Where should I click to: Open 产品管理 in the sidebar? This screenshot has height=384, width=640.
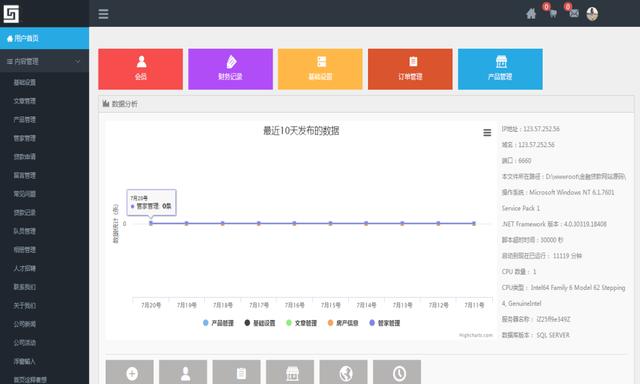25,120
